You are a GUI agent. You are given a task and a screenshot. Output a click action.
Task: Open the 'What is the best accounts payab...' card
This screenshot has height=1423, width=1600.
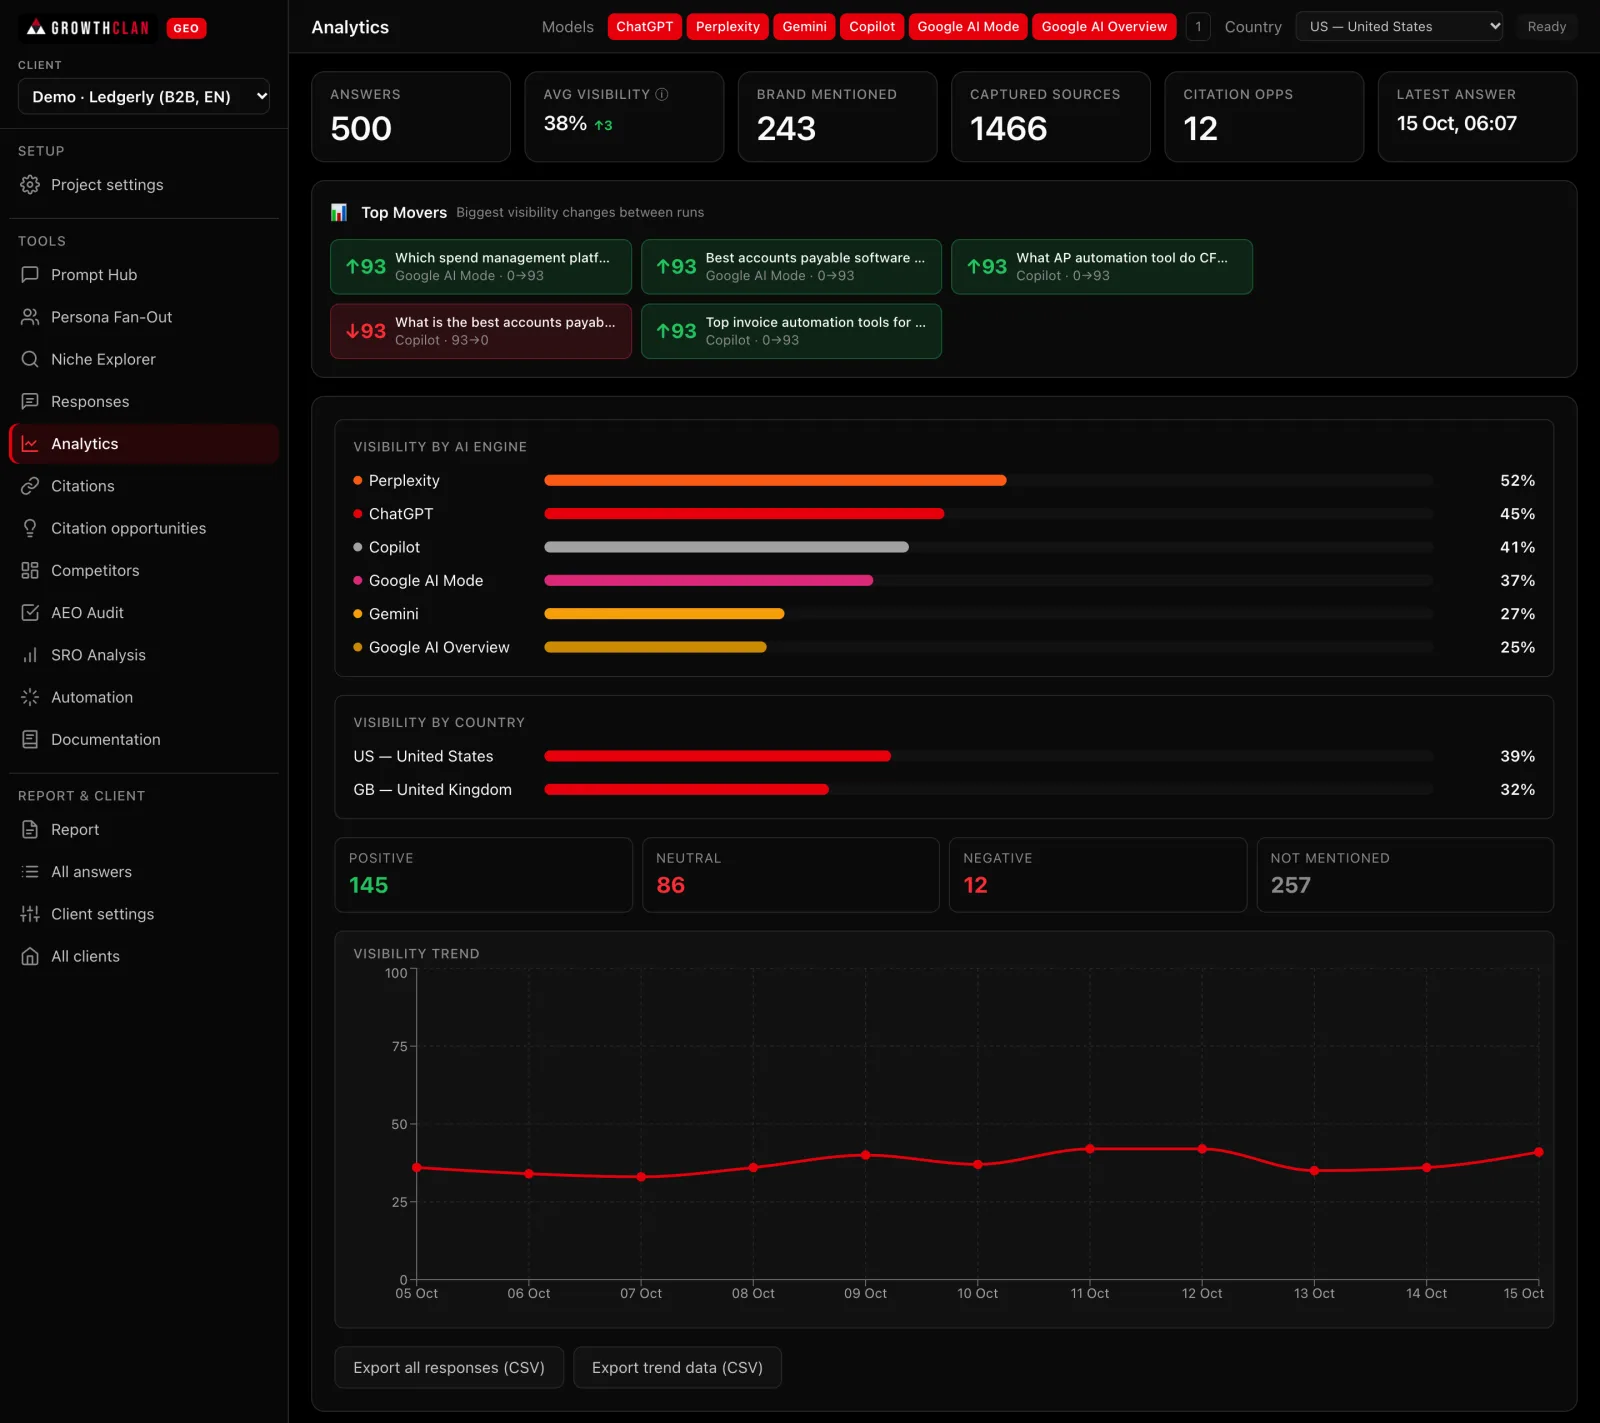click(x=481, y=331)
